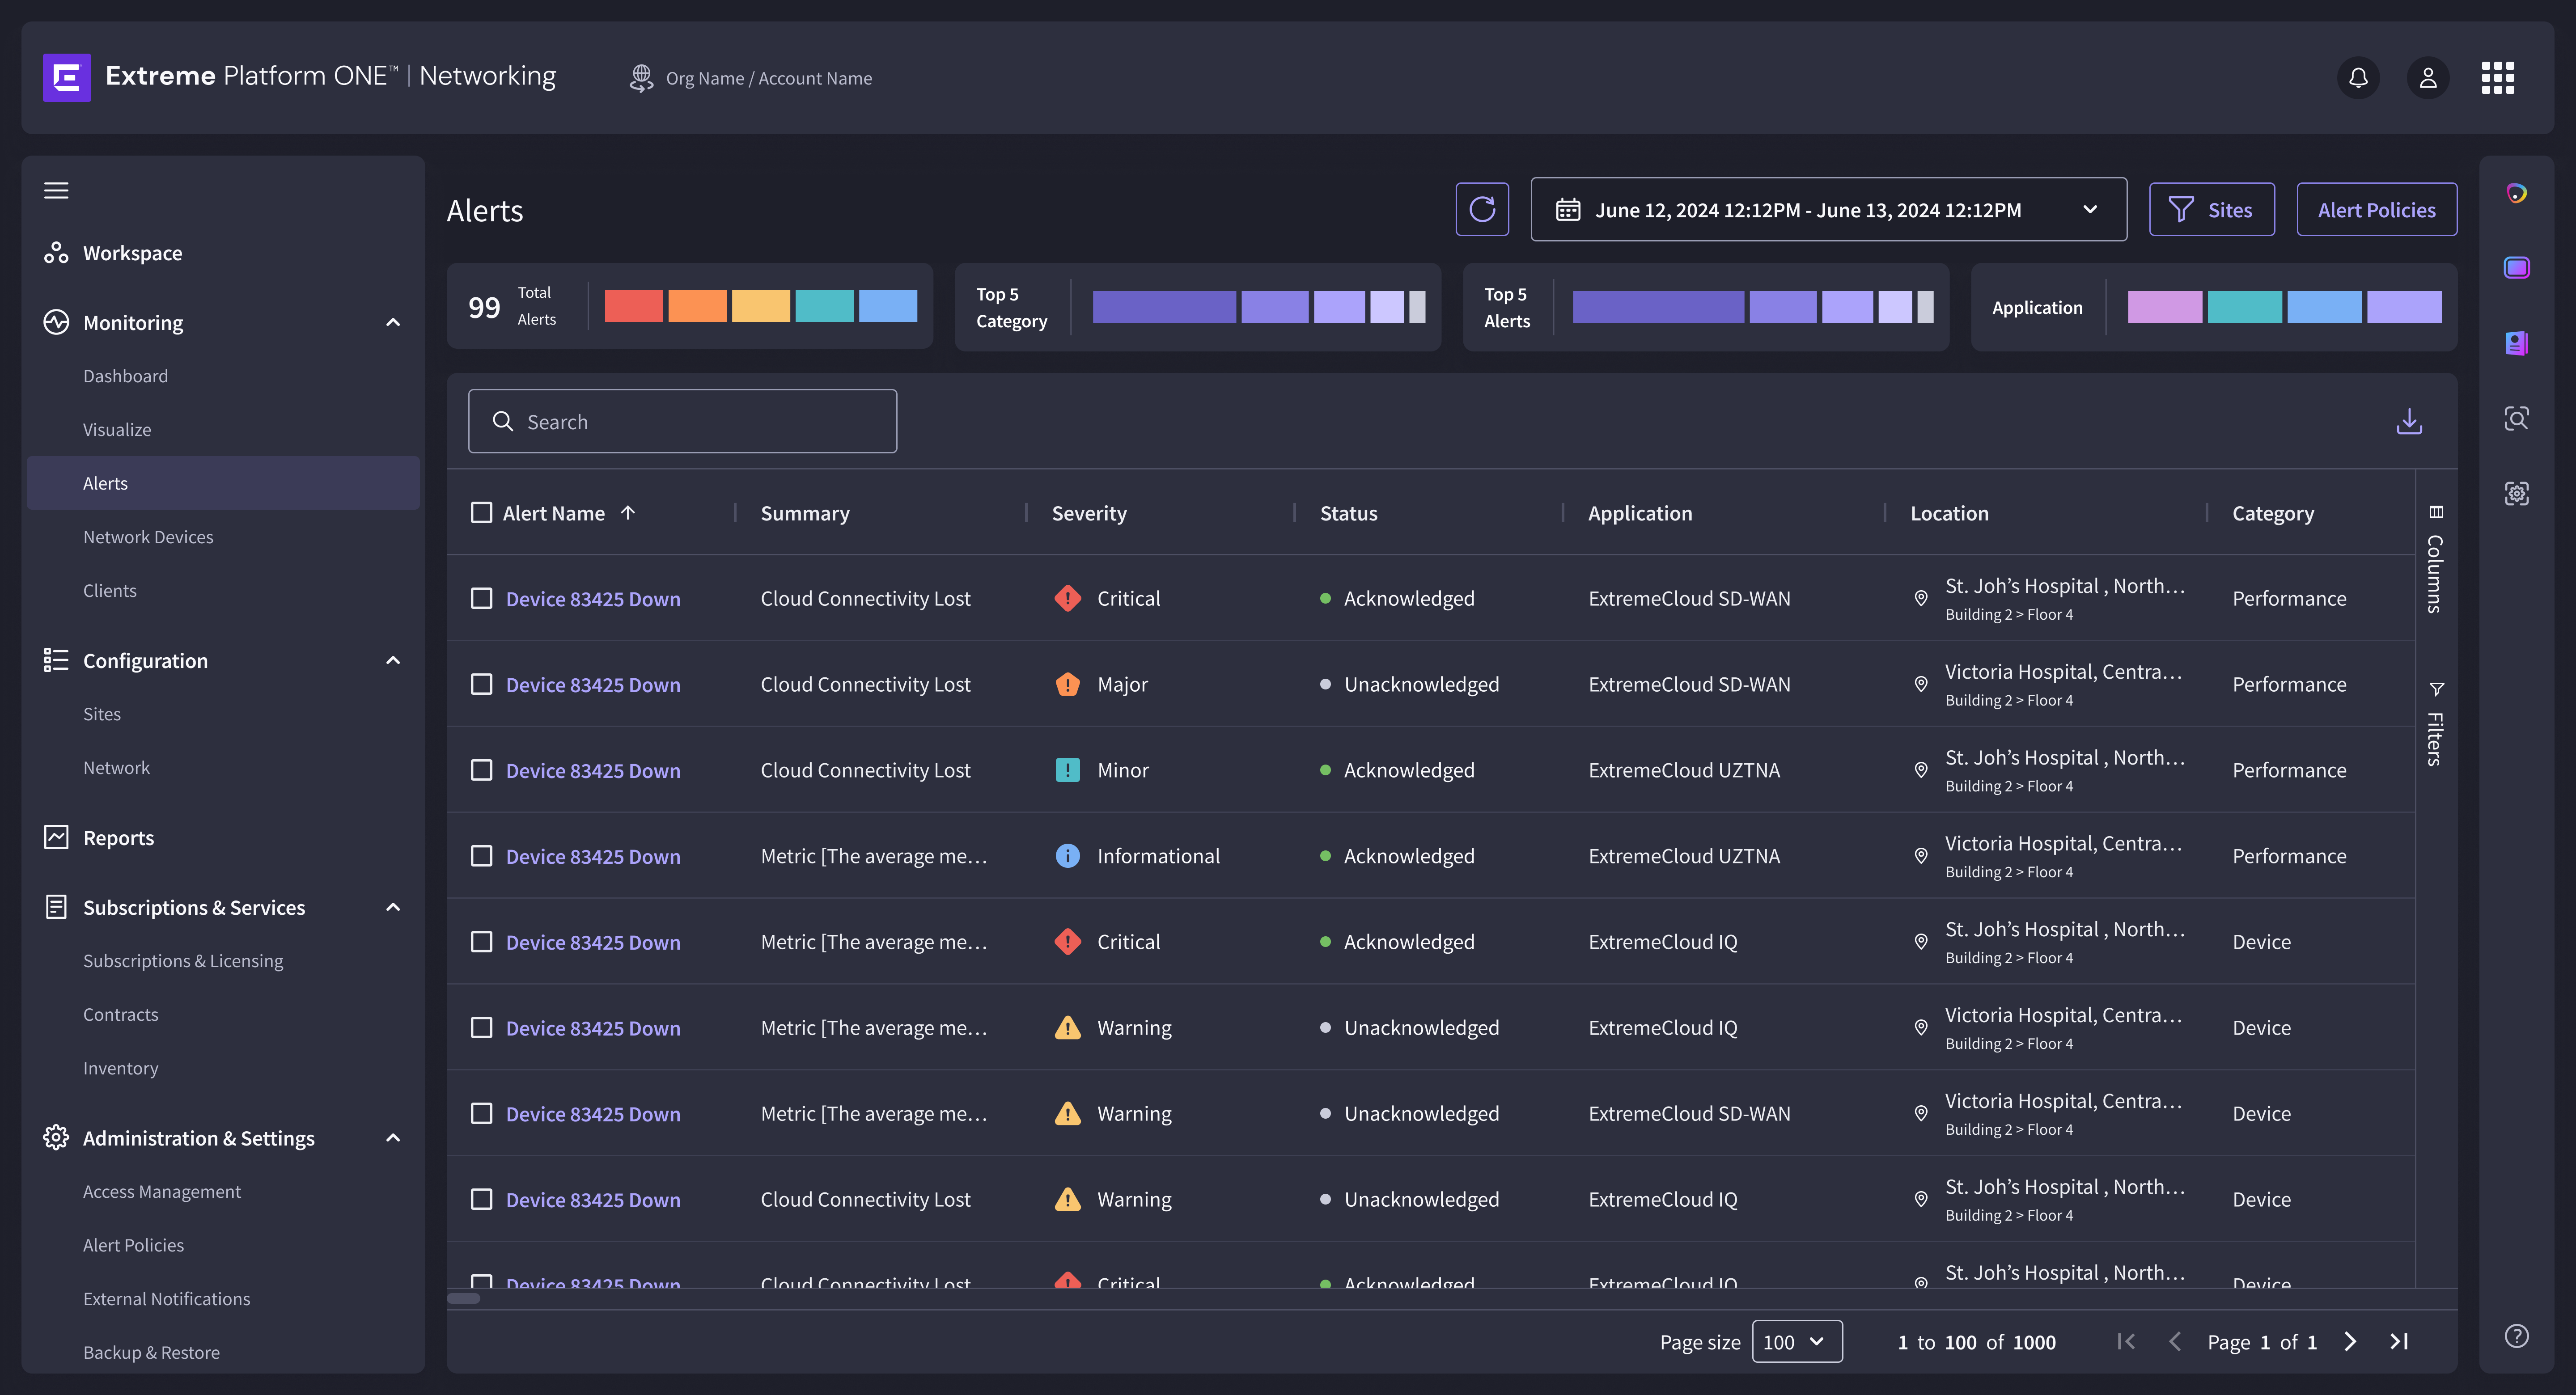2576x1395 pixels.
Task: Click the Critical severity icon in first row
Action: (x=1067, y=598)
